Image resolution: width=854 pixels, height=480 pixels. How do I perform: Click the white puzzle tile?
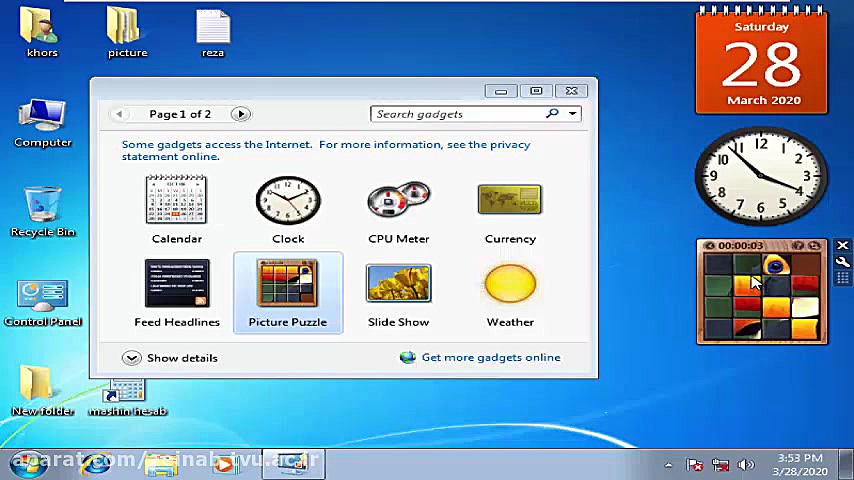click(805, 307)
